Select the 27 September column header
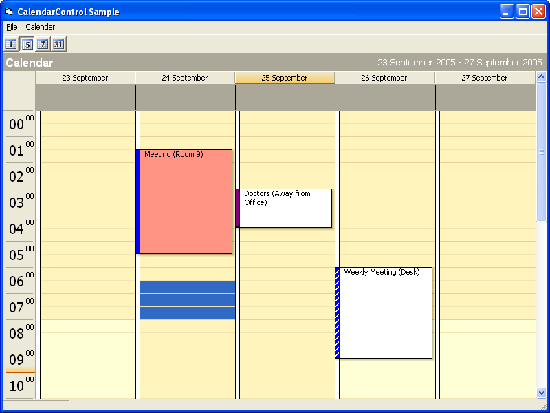Viewport: 550px width, 413px height. [485, 78]
